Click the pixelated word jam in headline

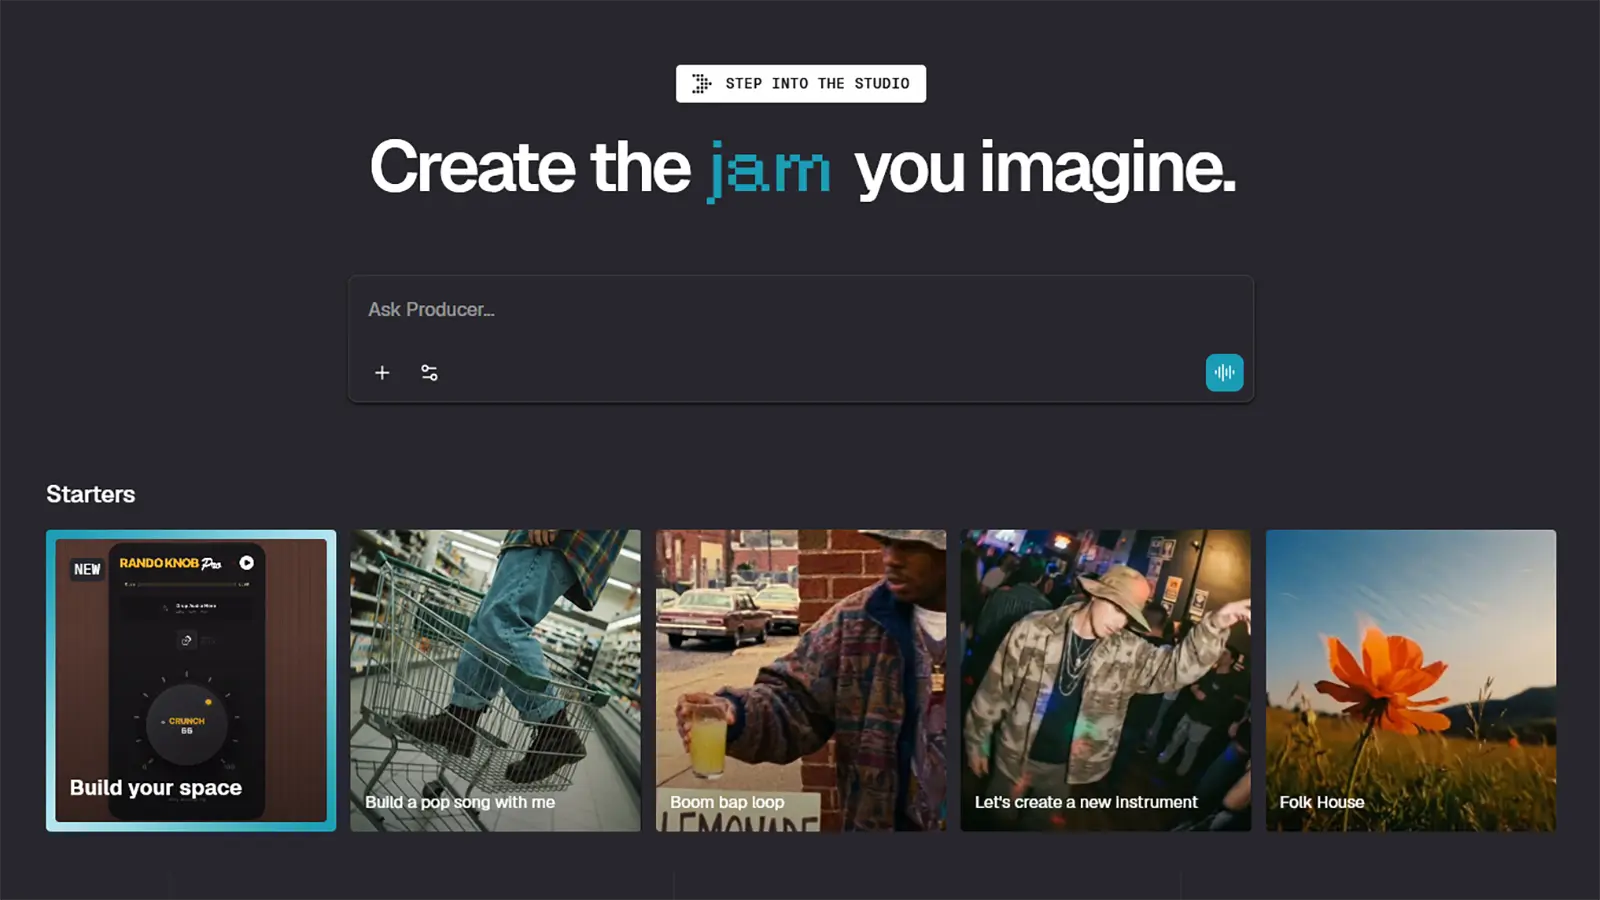click(769, 170)
